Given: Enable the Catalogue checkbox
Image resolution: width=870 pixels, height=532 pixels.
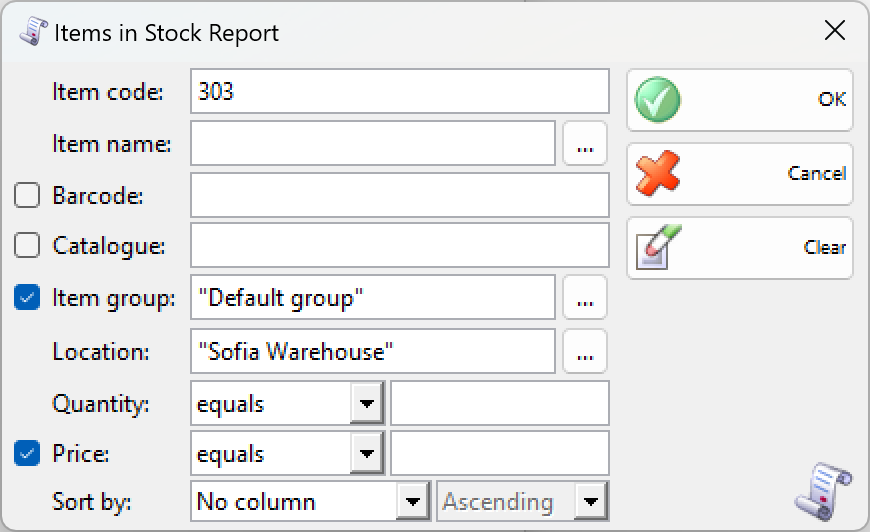Looking at the screenshot, I should coord(27,245).
